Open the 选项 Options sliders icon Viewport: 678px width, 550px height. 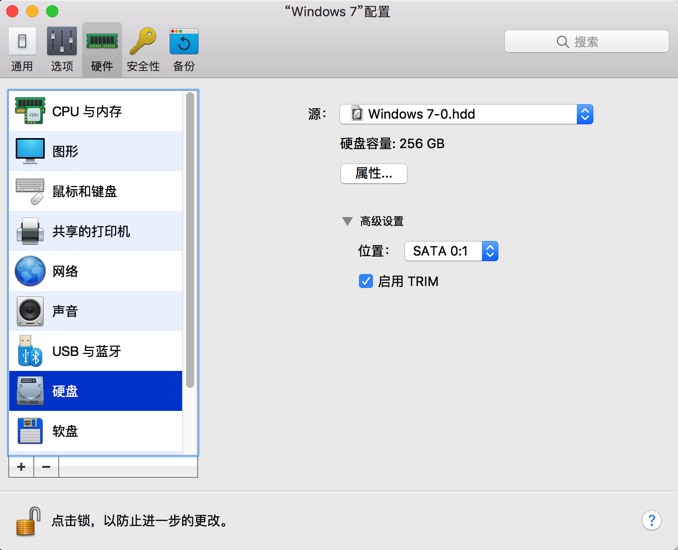(x=62, y=42)
